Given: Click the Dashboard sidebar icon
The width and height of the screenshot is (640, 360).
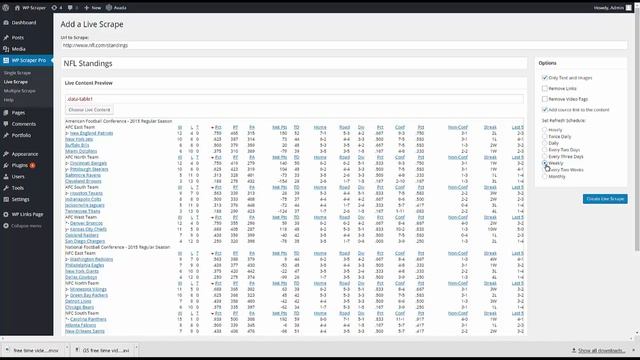Looking at the screenshot, I should pos(6,22).
